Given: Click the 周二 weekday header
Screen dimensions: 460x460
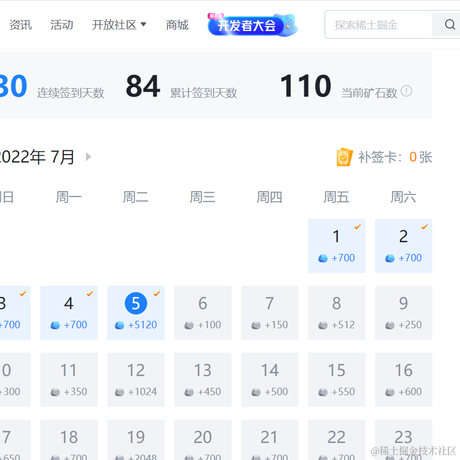Looking at the screenshot, I should 135,197.
